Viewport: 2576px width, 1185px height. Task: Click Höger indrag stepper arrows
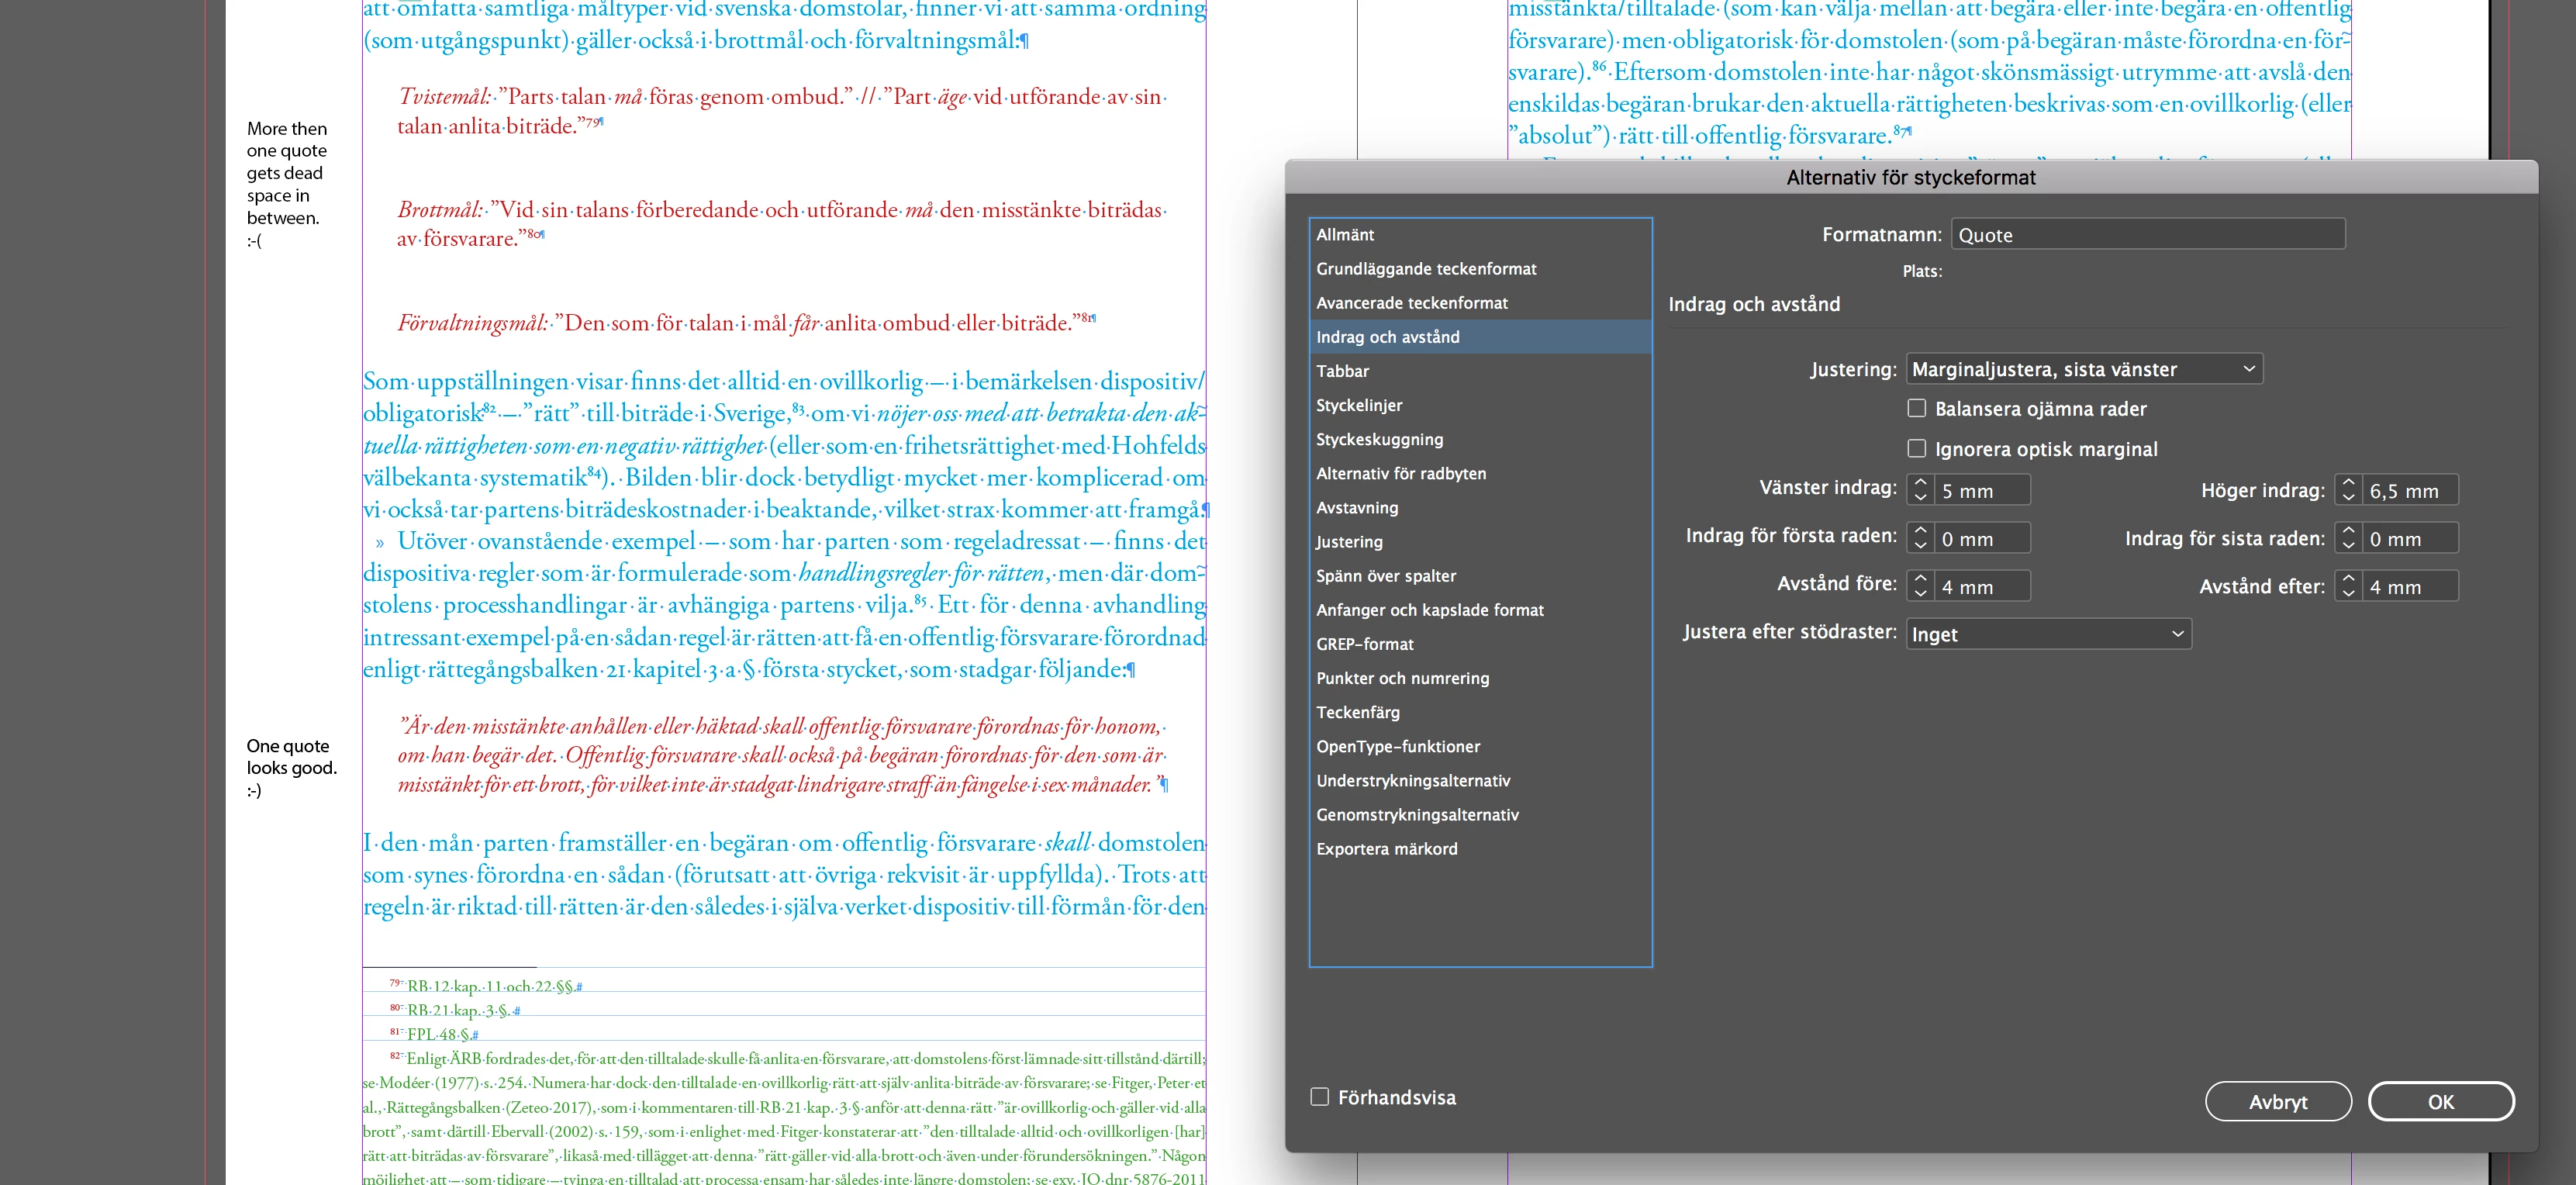click(2347, 490)
